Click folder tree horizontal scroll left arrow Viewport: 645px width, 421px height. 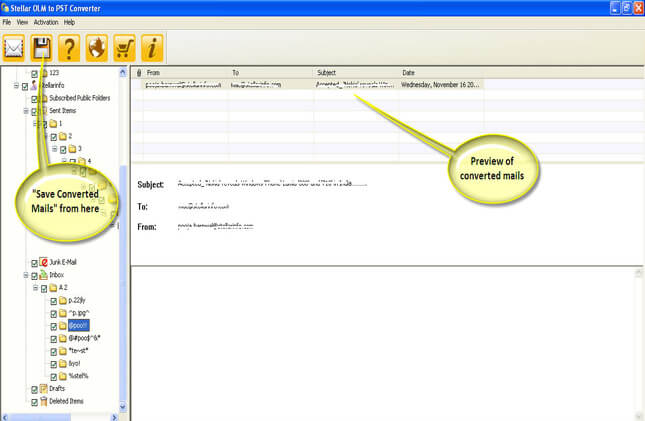[x=5, y=417]
